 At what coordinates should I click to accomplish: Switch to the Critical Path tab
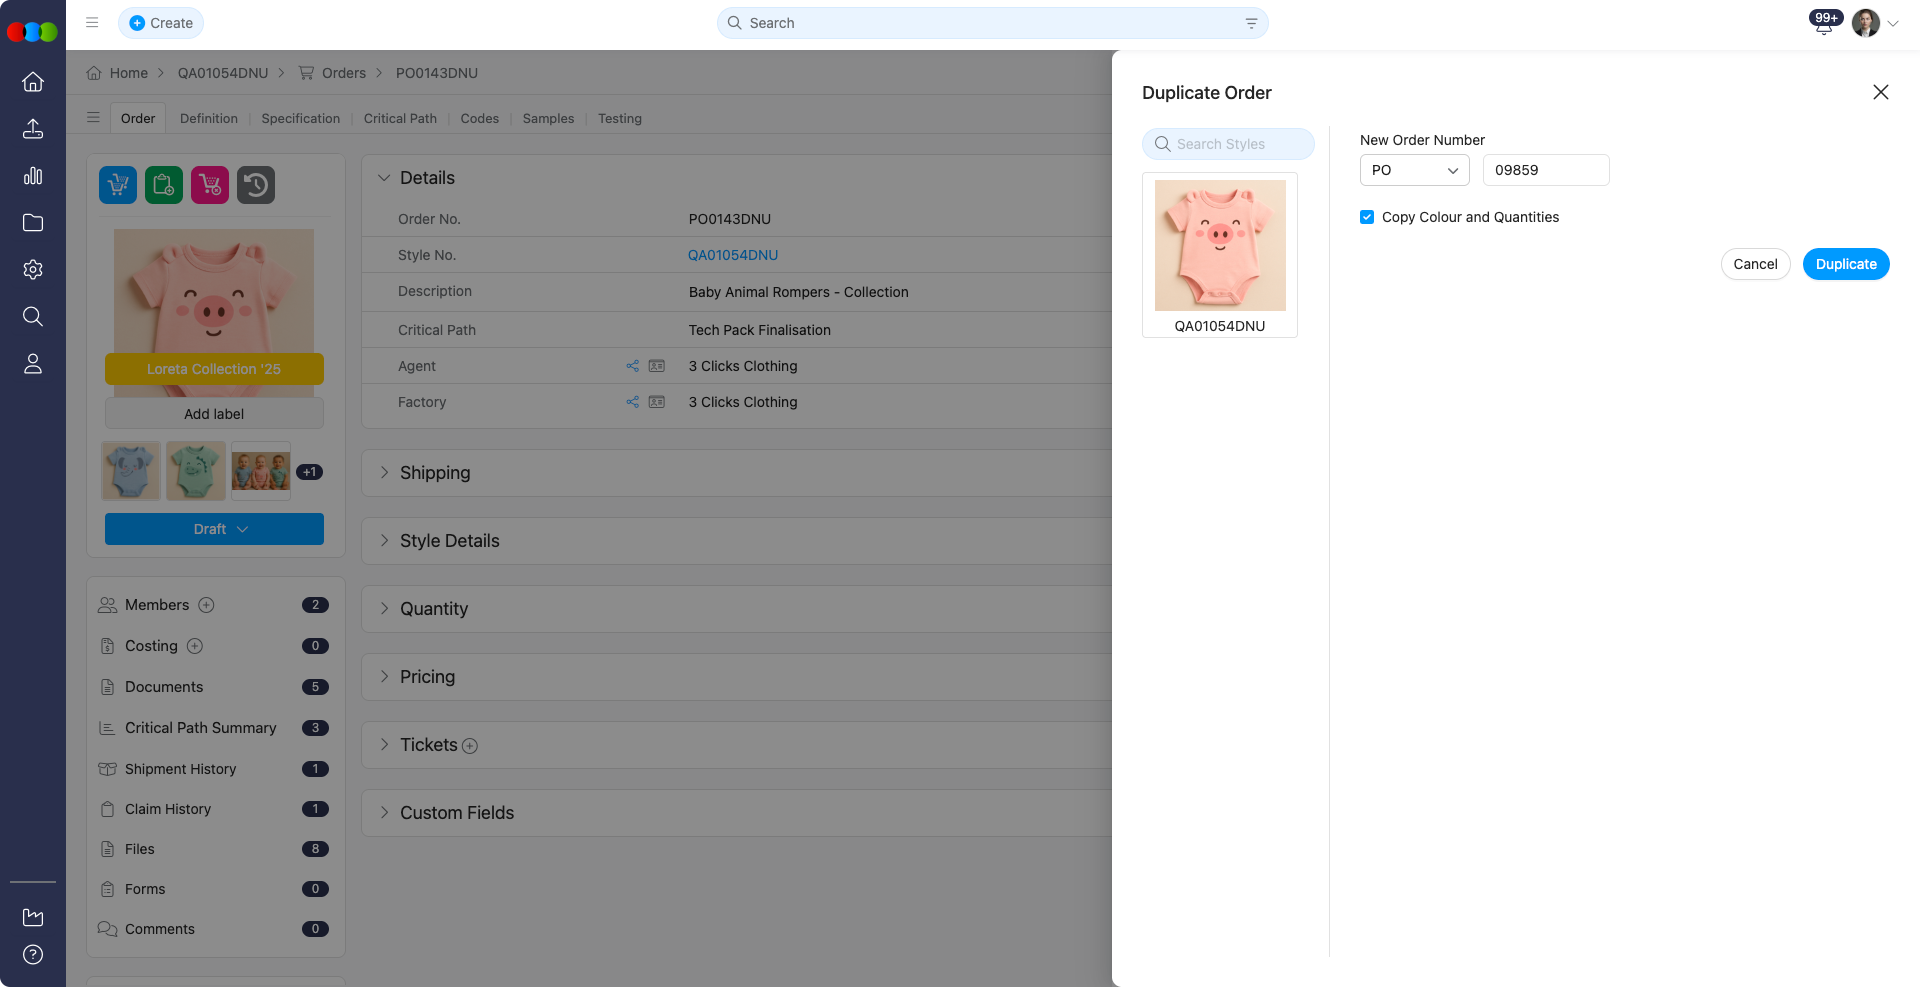click(x=400, y=118)
